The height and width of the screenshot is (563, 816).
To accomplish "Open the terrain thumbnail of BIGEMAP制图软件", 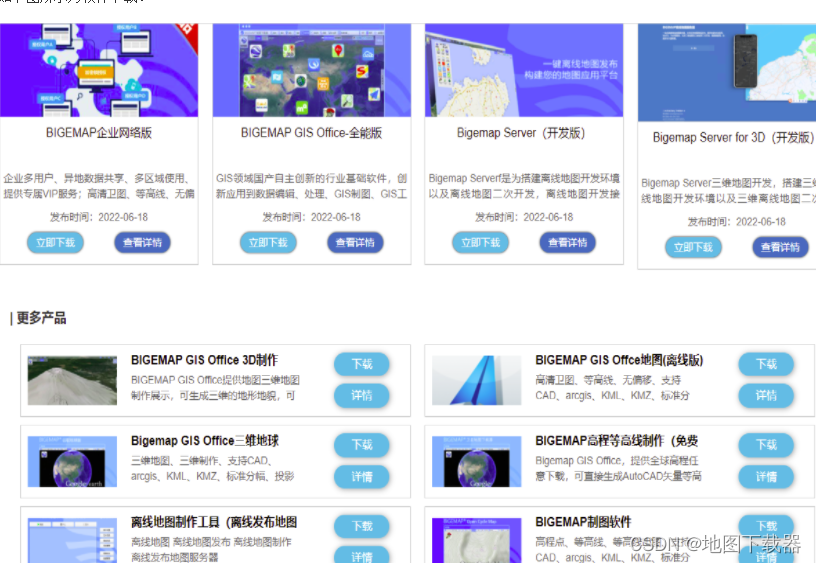I will 477,540.
